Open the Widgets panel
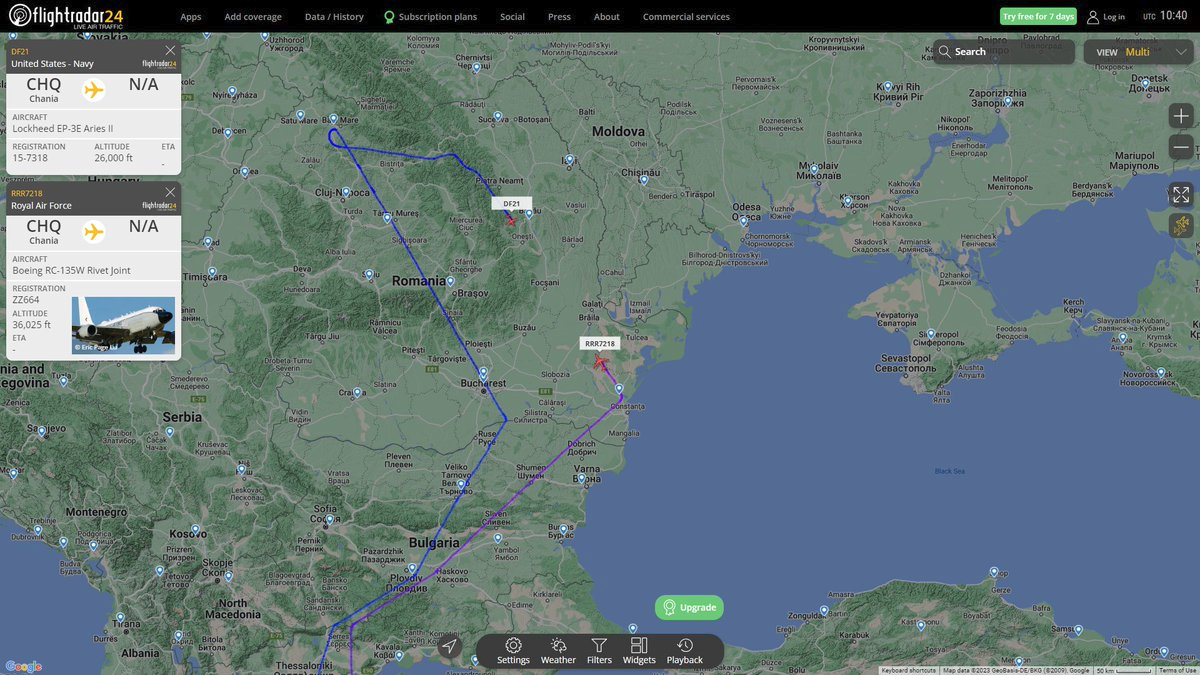The height and width of the screenshot is (675, 1200). (x=639, y=650)
